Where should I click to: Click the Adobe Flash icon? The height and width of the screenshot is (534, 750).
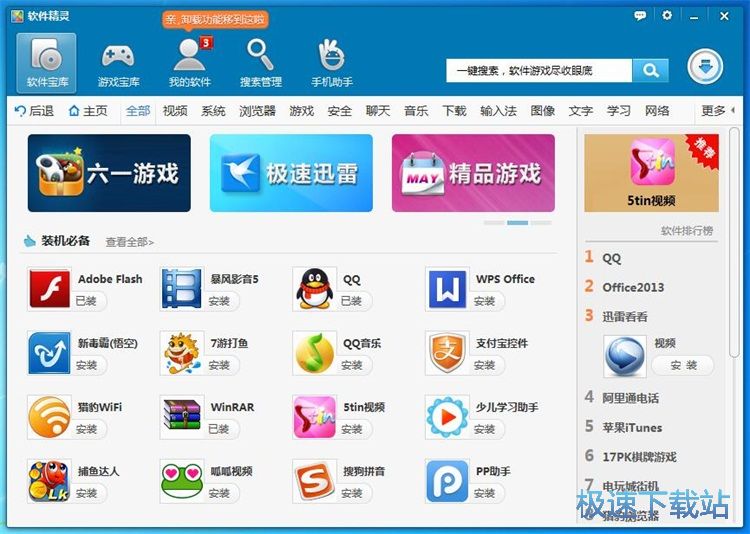click(x=50, y=289)
